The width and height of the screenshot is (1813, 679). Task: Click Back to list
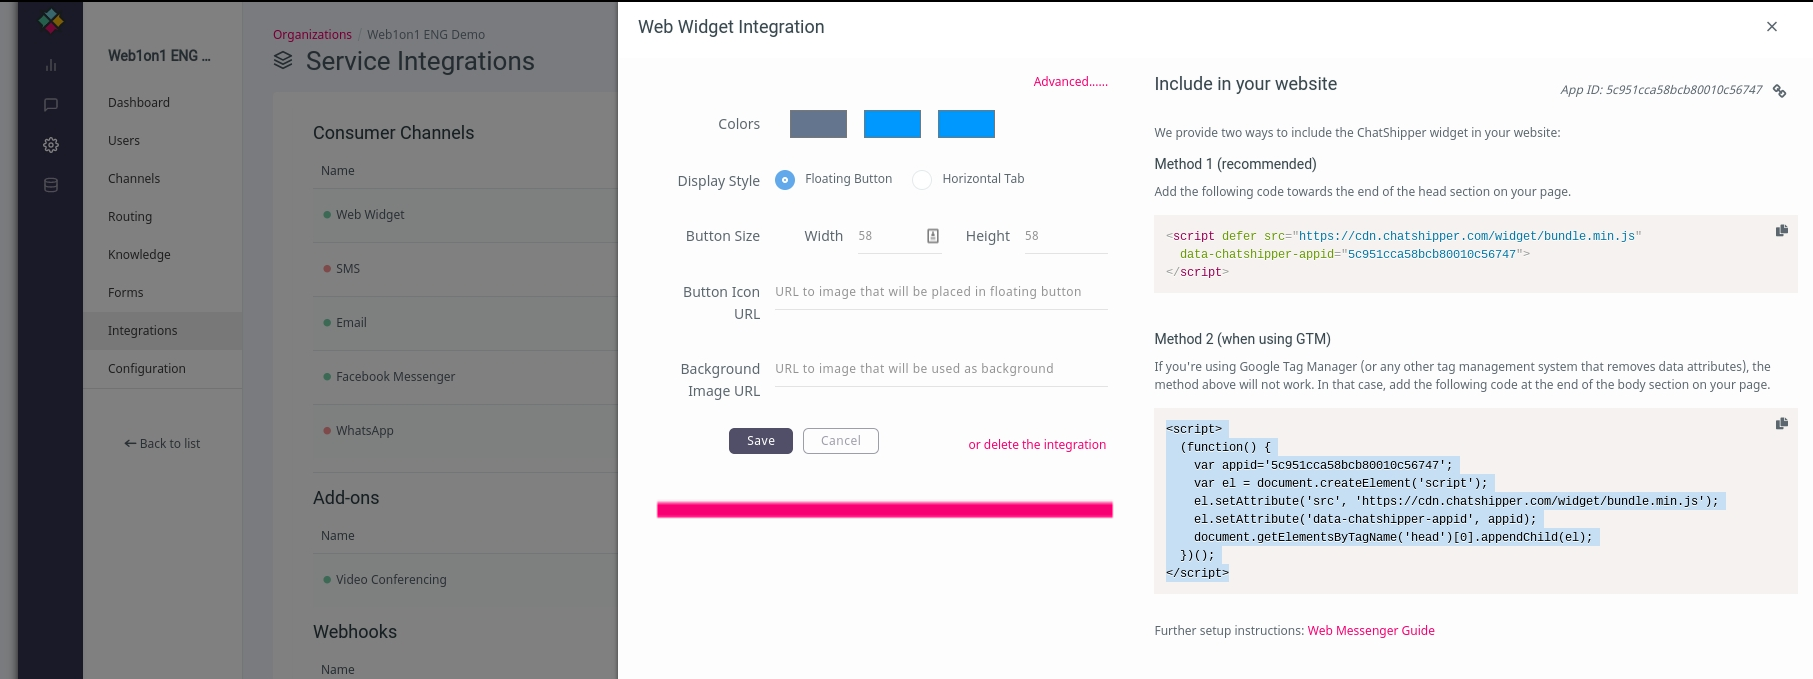(162, 443)
